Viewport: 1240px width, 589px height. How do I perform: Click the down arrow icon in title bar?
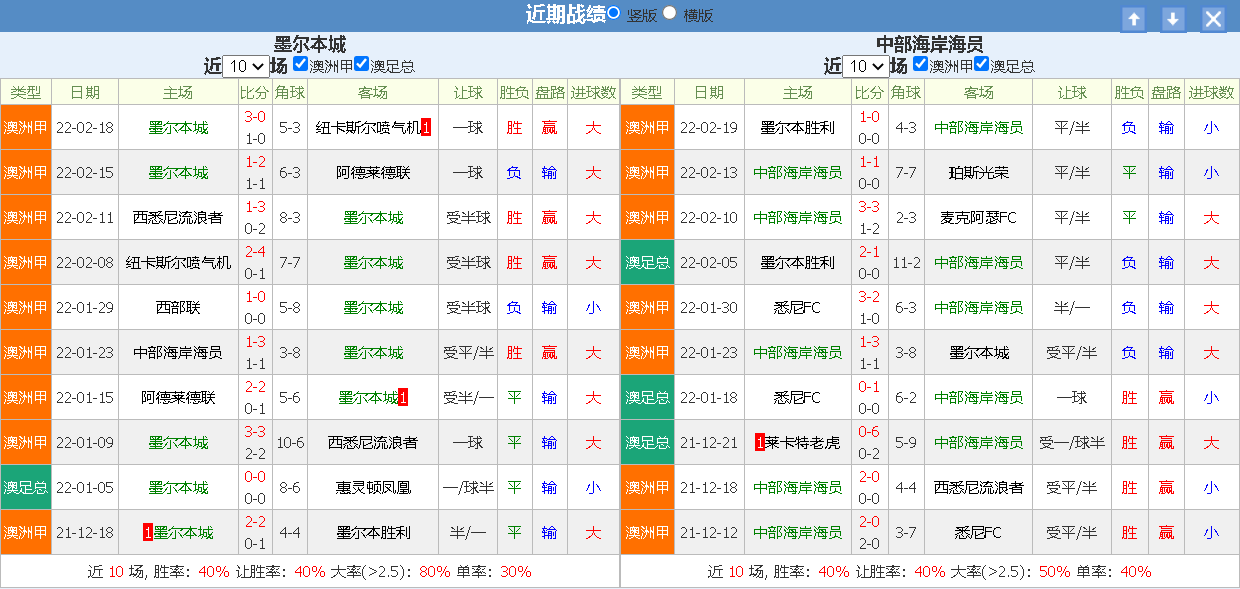click(x=1173, y=19)
